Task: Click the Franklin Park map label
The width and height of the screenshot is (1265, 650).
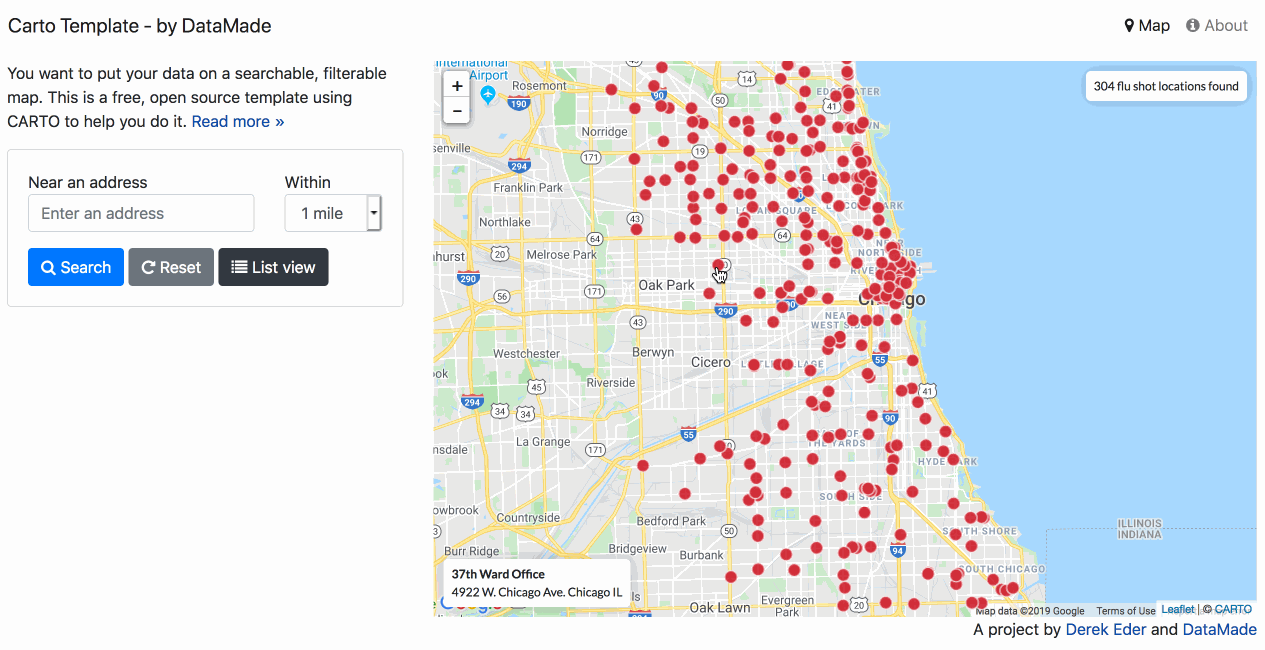Action: (x=528, y=187)
